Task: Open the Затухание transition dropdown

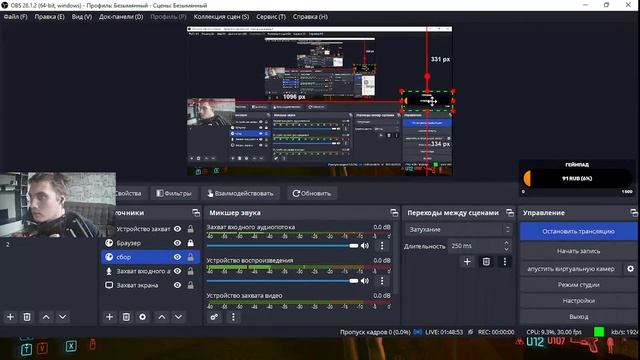Action: click(459, 229)
